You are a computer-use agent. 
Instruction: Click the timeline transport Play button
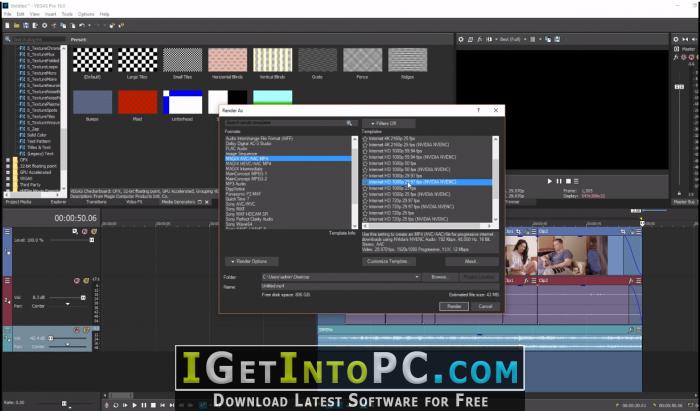134,405
